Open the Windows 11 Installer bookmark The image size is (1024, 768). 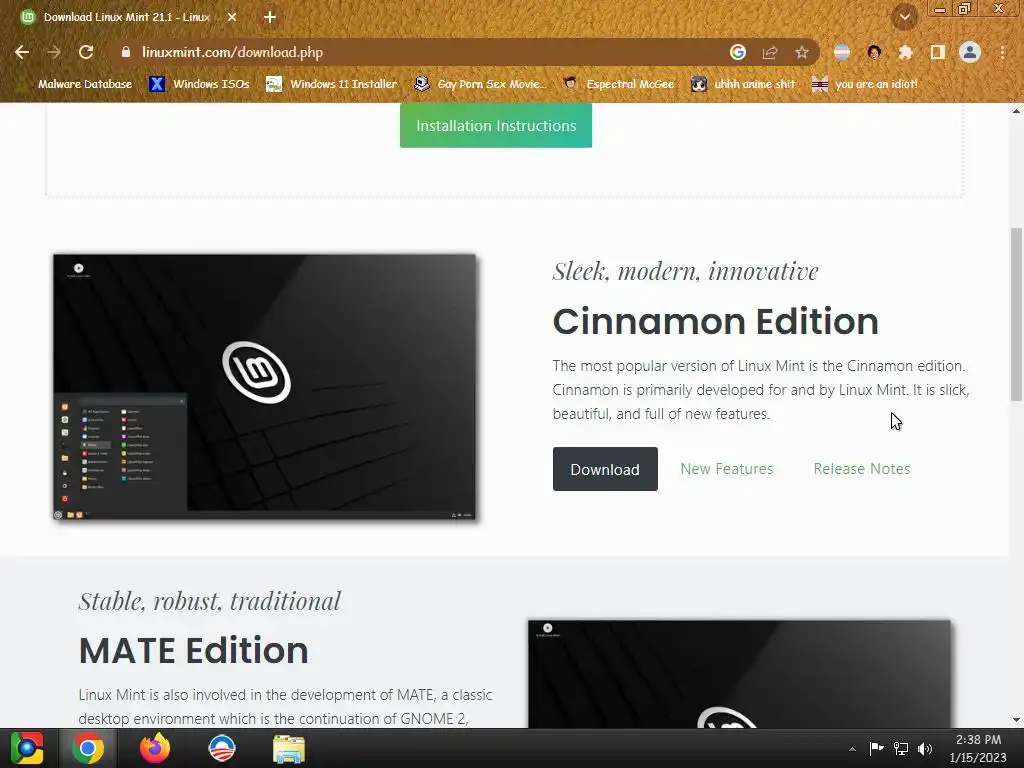pos(332,84)
